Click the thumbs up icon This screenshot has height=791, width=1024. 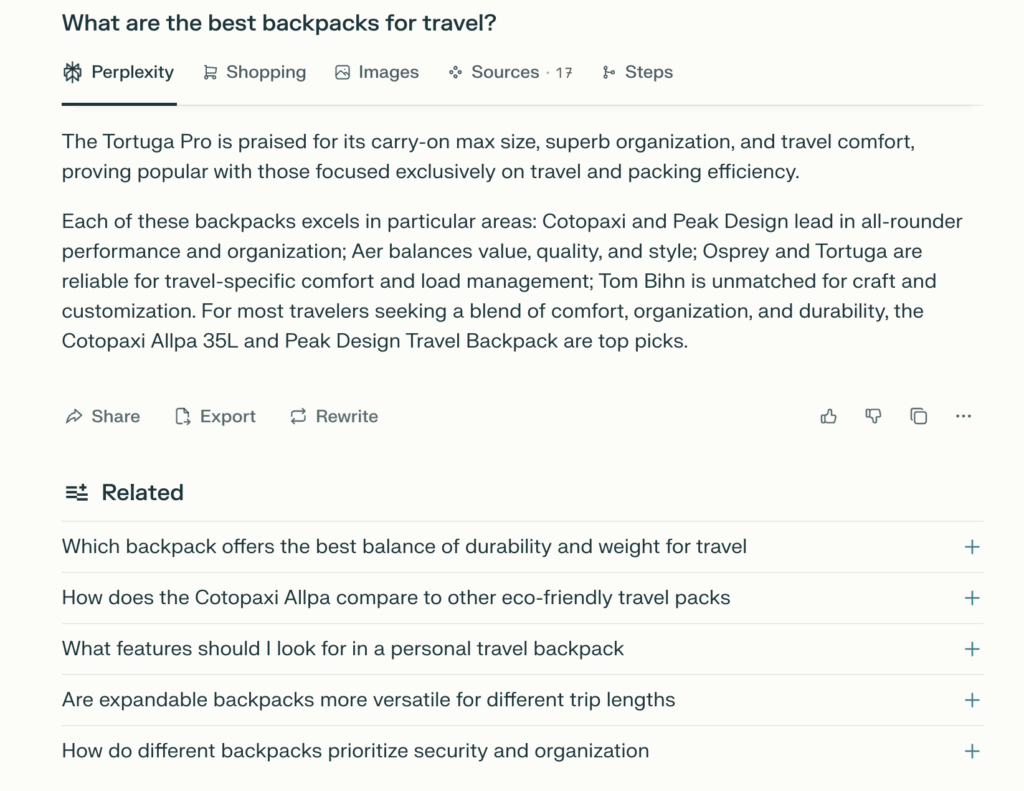click(x=828, y=416)
